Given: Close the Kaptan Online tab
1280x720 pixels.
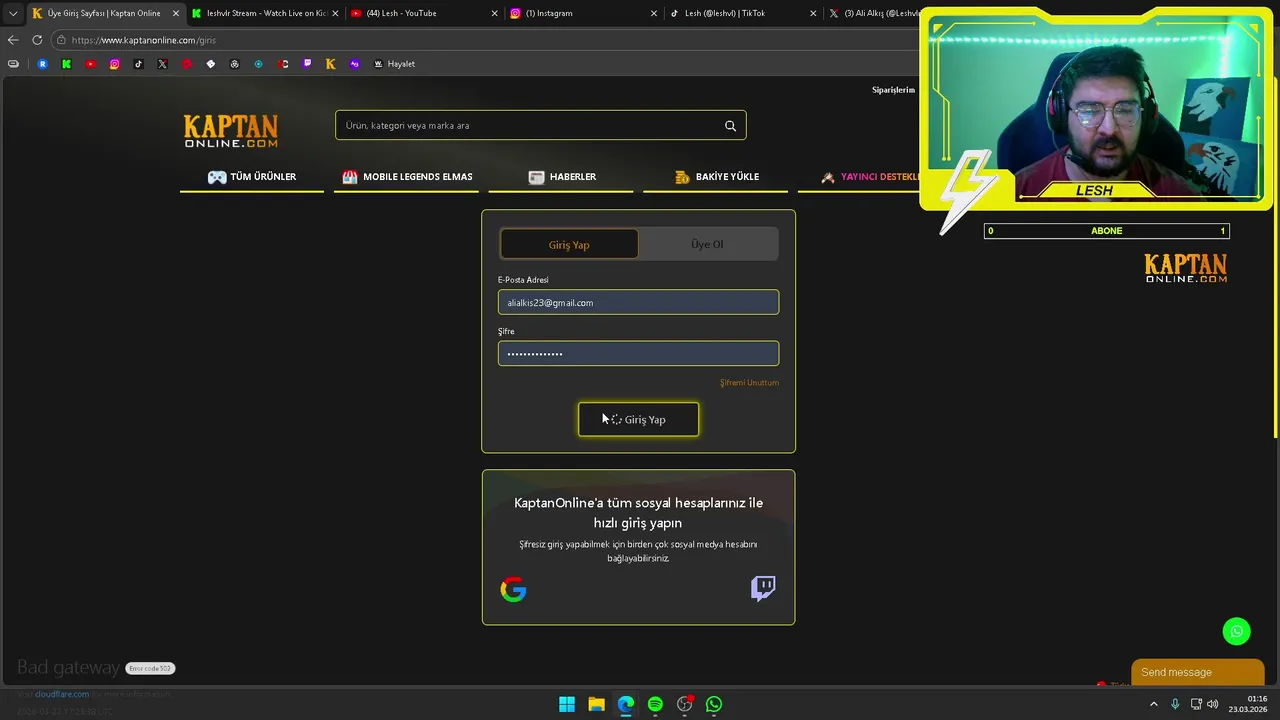Looking at the screenshot, I should point(176,13).
